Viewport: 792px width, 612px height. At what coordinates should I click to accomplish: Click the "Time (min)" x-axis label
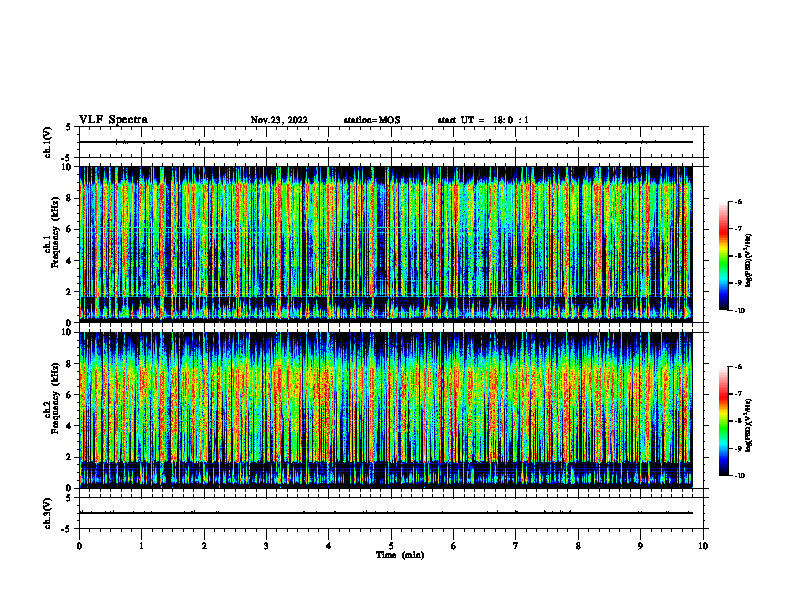400,555
